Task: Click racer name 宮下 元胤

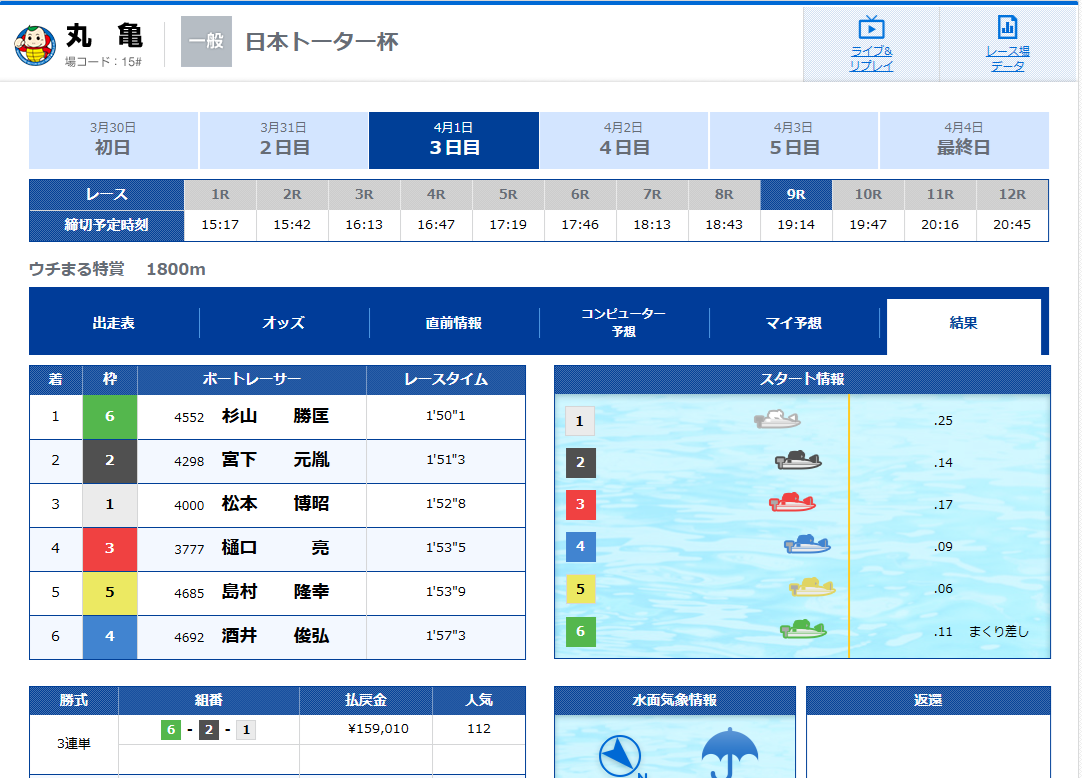Action: coord(275,460)
